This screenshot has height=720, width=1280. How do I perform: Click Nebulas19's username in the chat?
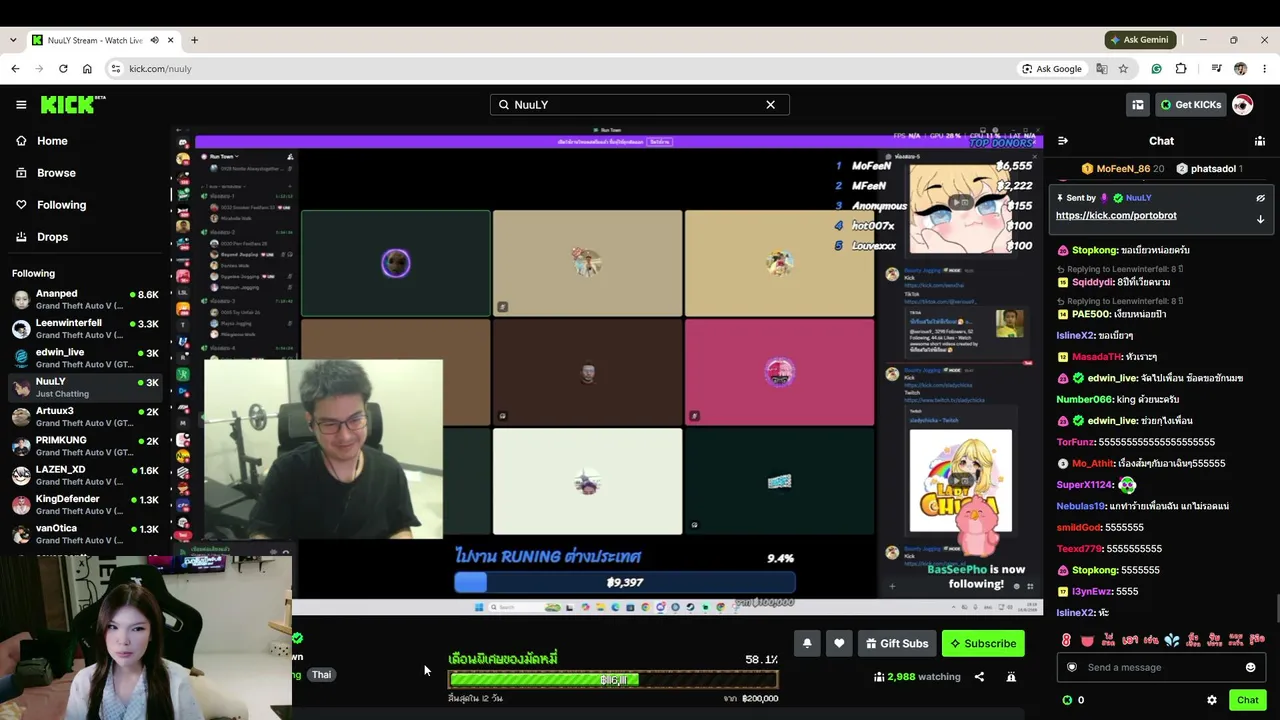[1081, 506]
